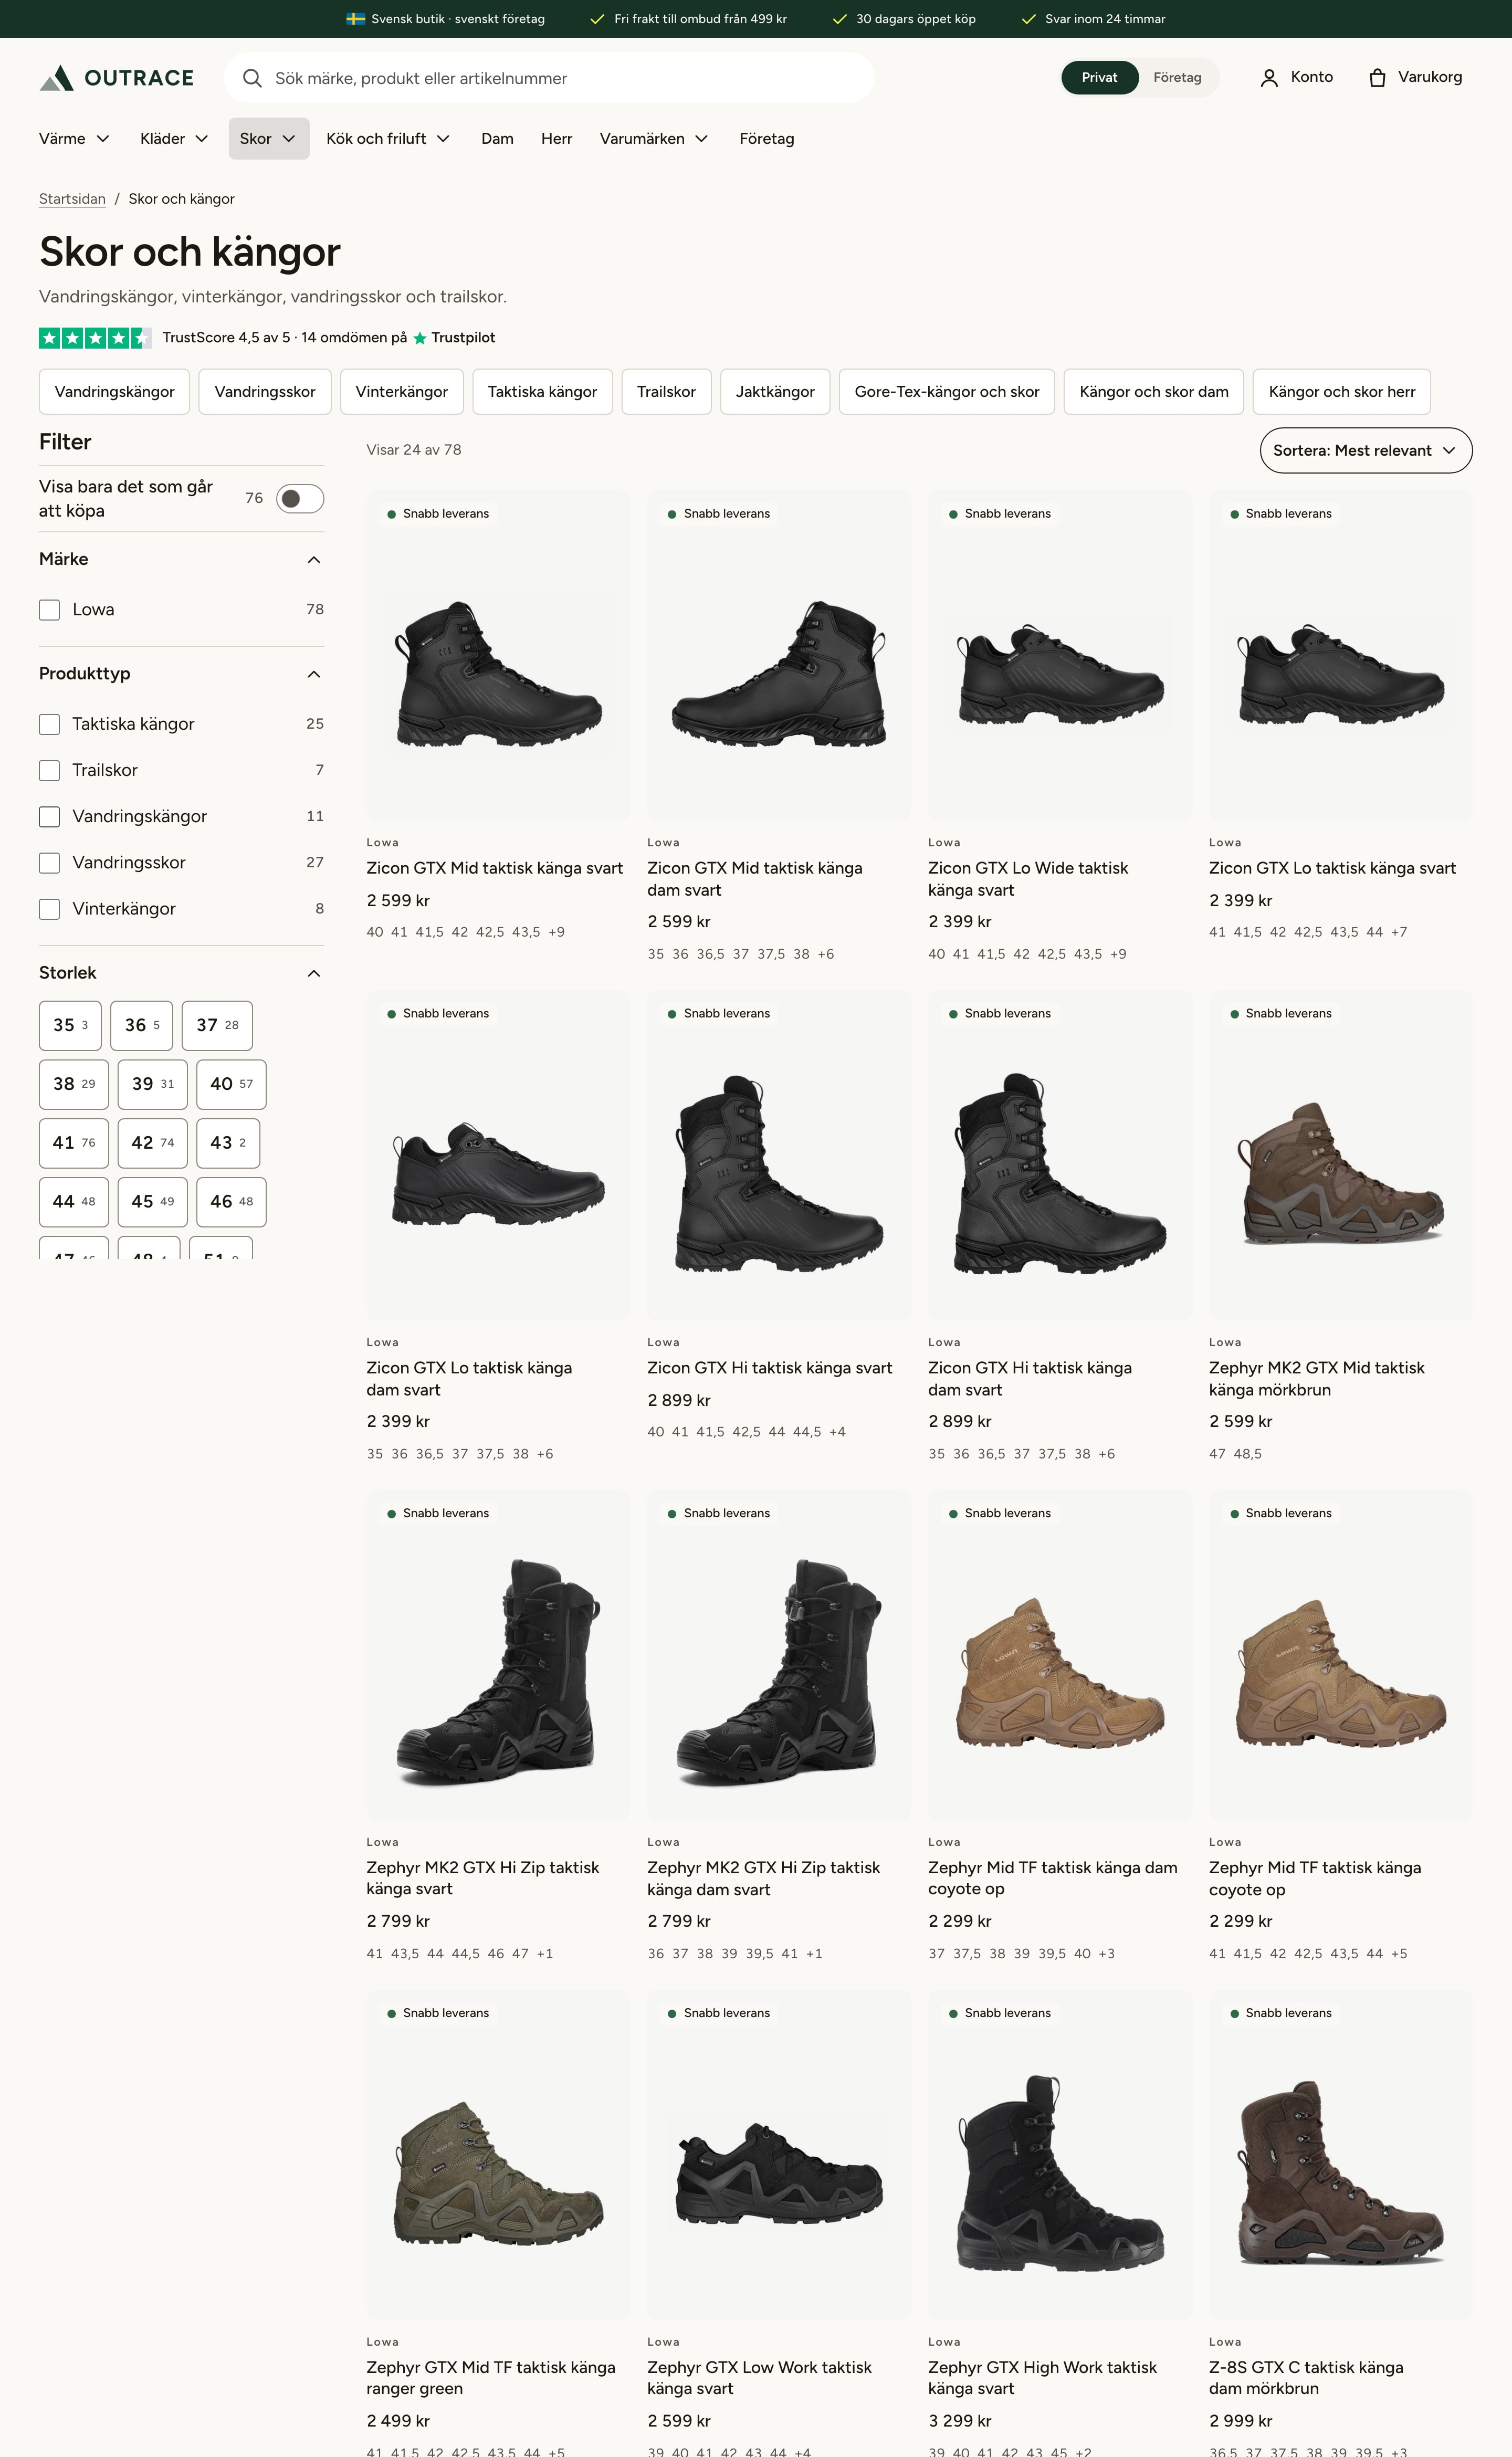Click the search input field

[x=549, y=78]
